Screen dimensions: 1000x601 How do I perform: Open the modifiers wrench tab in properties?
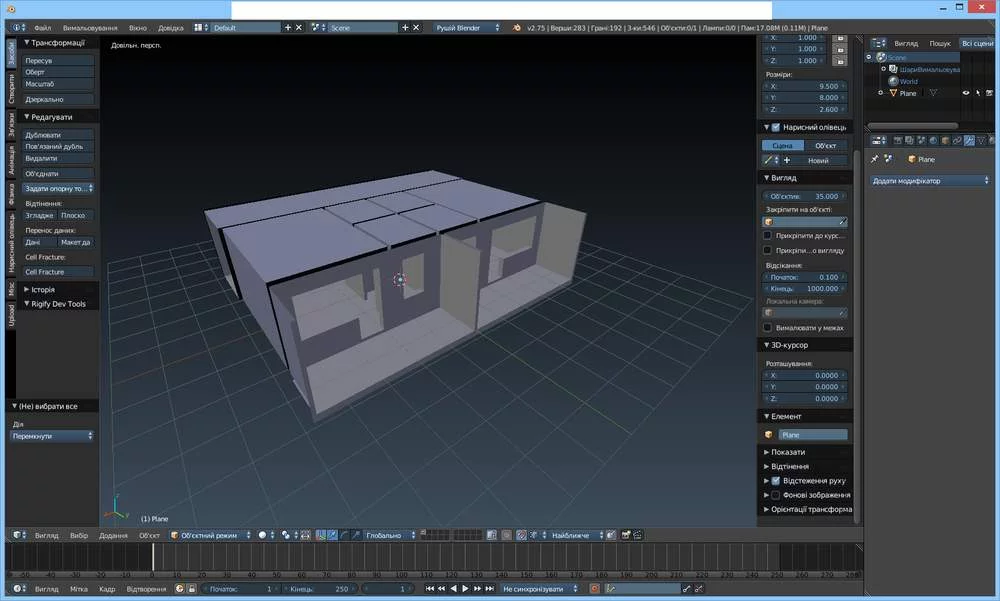coord(970,140)
